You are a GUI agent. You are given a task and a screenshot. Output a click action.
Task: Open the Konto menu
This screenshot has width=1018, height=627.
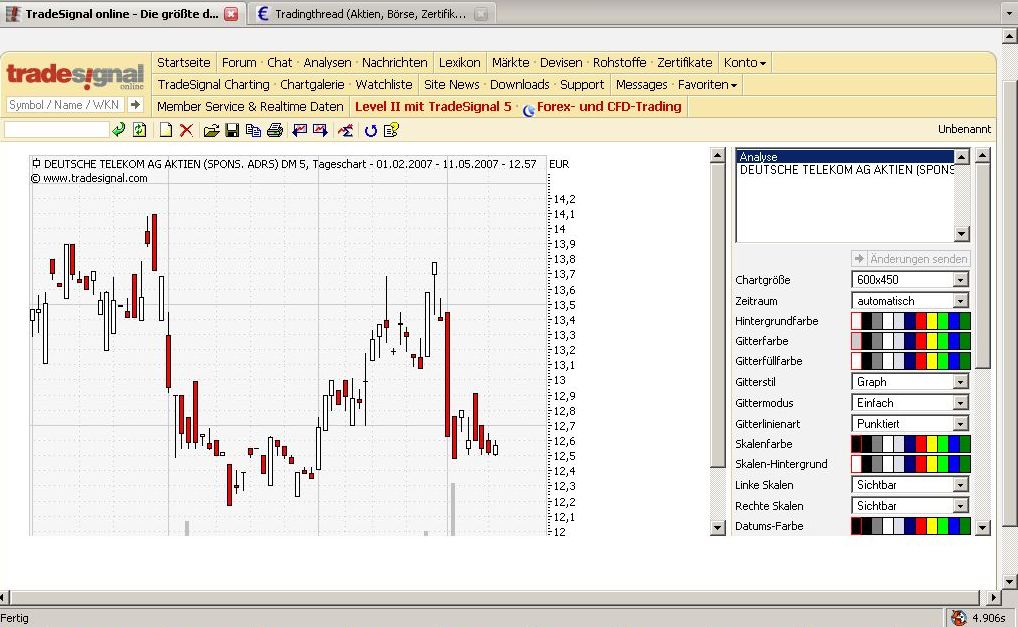click(x=745, y=62)
